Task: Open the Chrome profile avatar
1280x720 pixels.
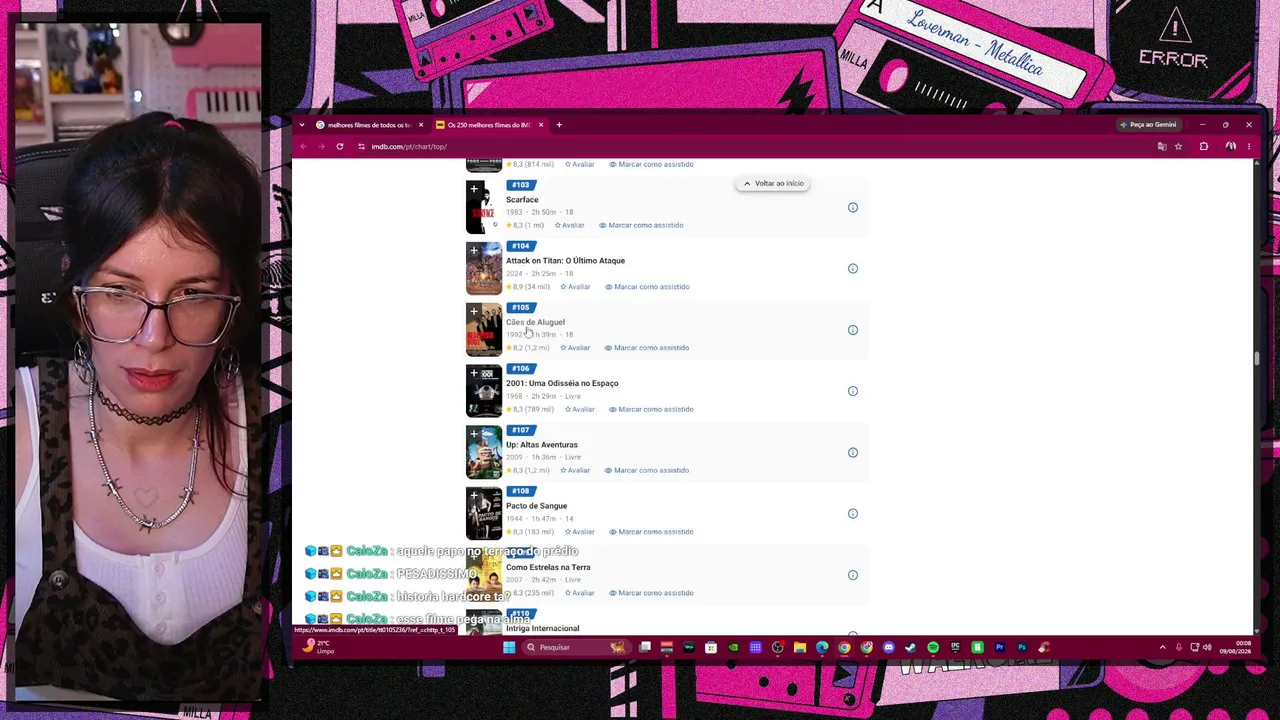Action: 1230,147
